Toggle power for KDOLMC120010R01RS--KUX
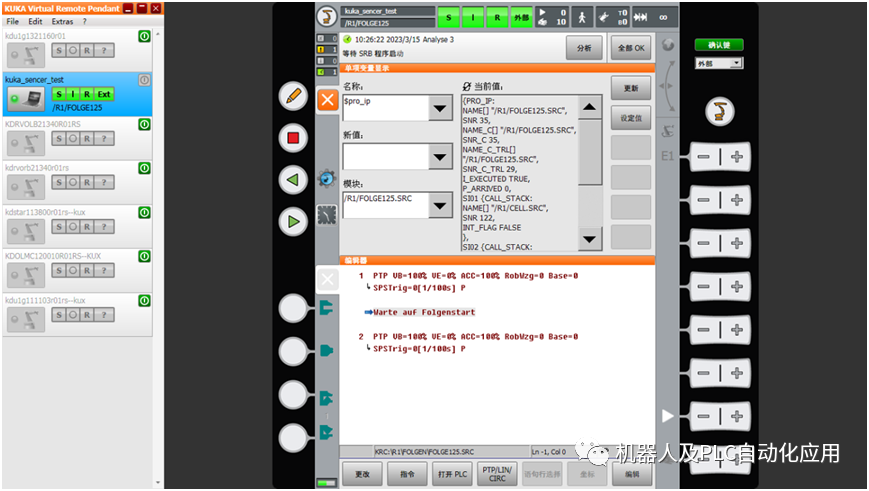 [x=144, y=256]
